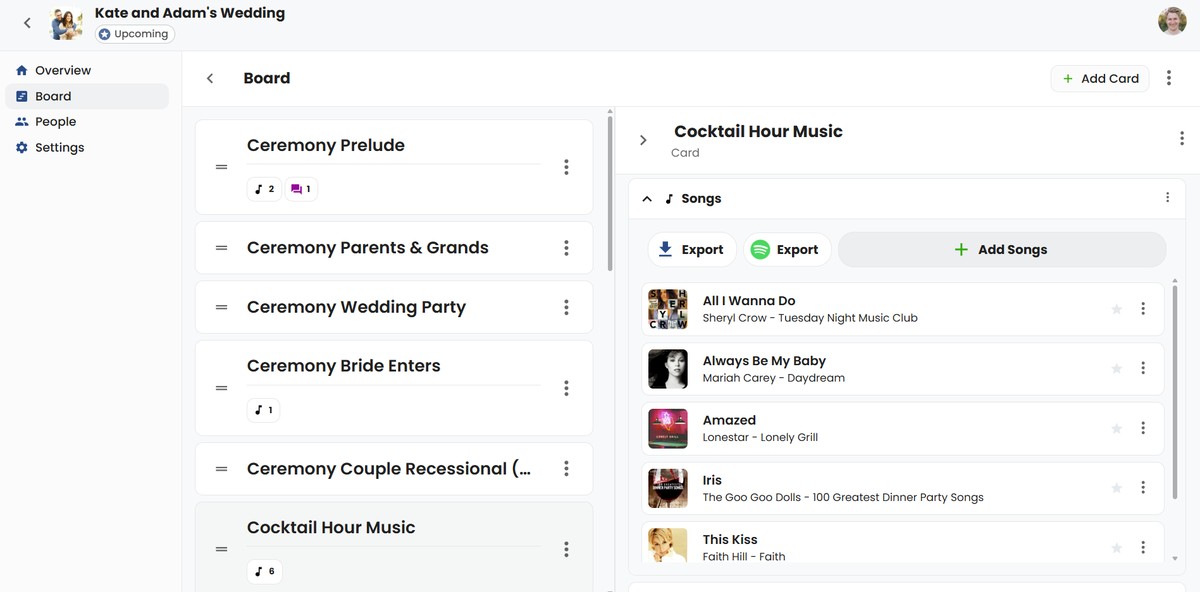Open Cocktail Hour Music list card options
This screenshot has height=592, width=1200.
click(x=566, y=549)
